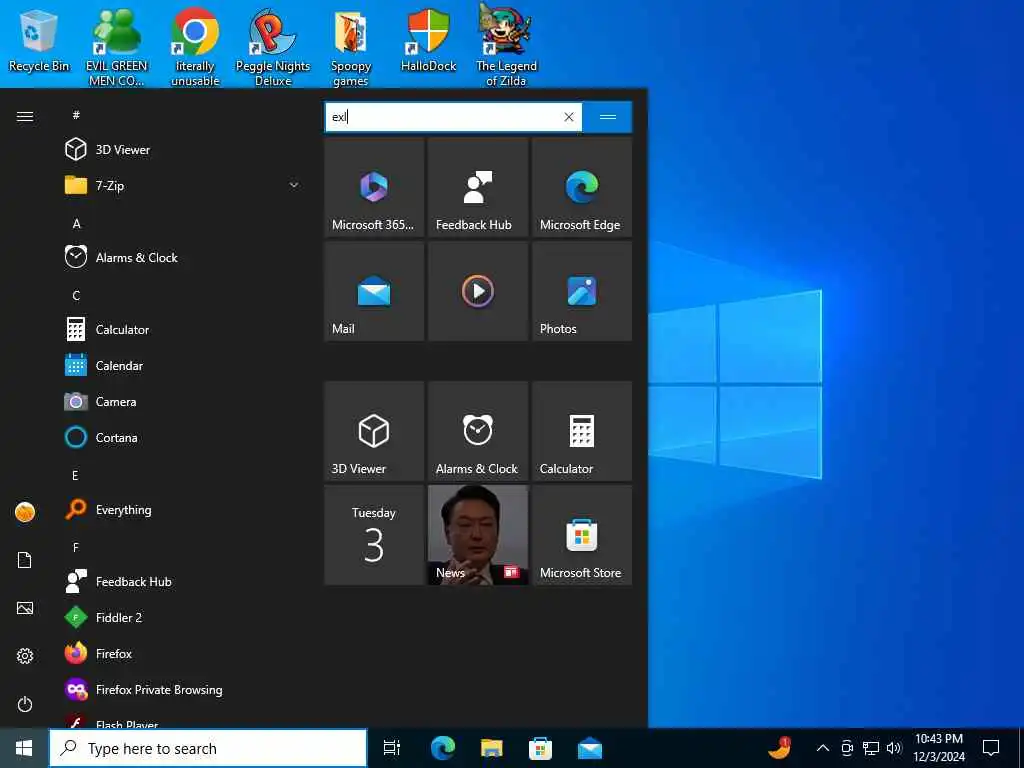Click the Power button in Start
1024x768 pixels.
tap(25, 704)
